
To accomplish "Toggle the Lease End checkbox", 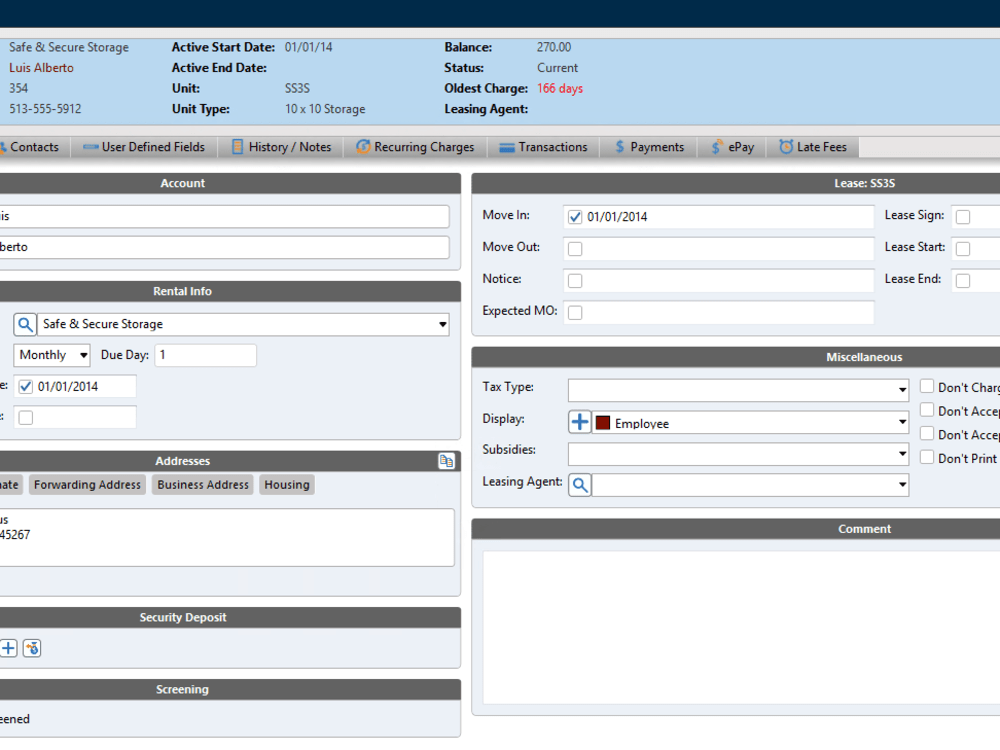I will coord(963,281).
